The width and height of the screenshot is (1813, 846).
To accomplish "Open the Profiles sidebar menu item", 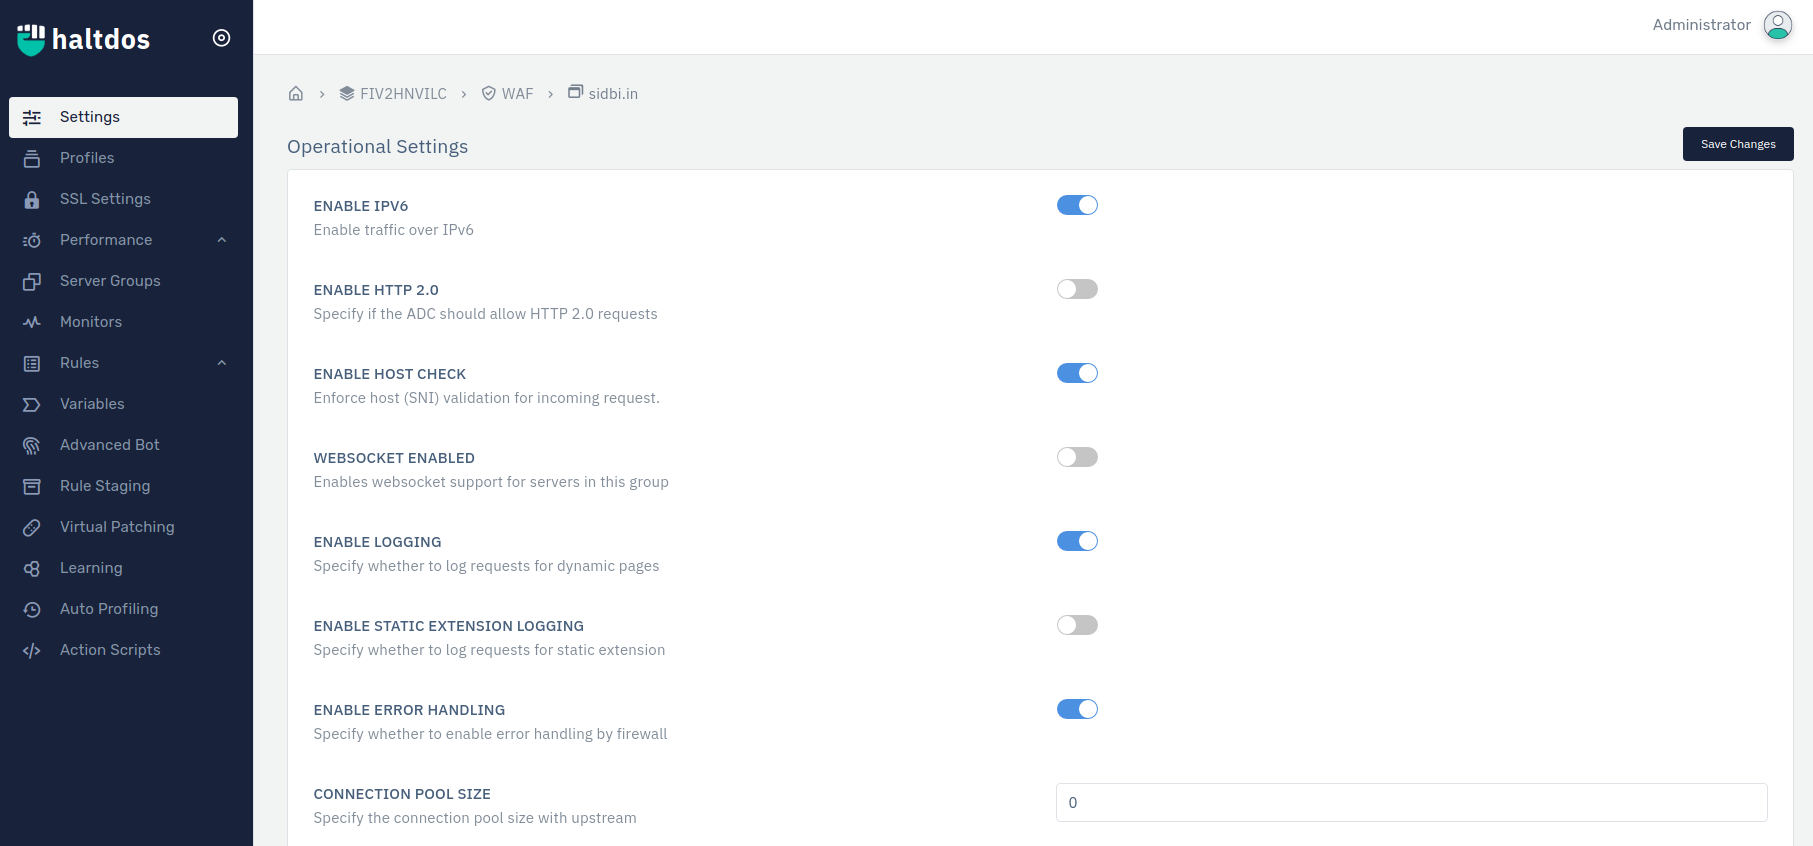I will coord(87,158).
